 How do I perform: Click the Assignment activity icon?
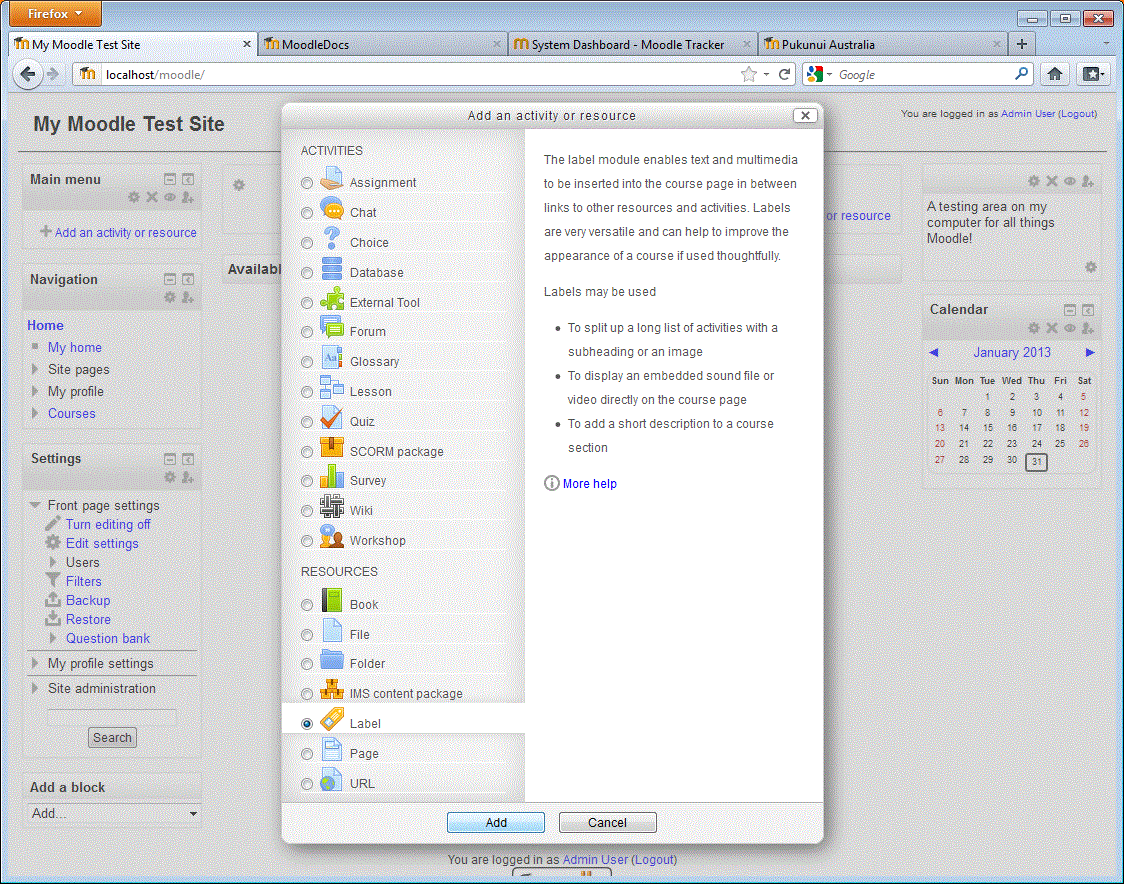coord(331,179)
